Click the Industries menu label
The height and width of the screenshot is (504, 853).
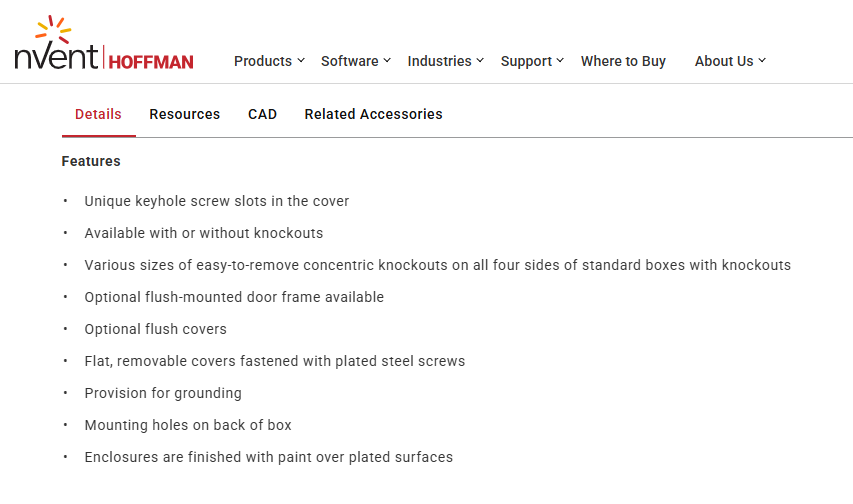click(439, 61)
